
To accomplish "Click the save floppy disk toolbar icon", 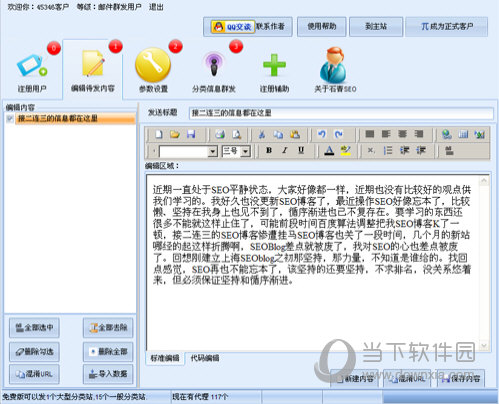I will (191, 134).
